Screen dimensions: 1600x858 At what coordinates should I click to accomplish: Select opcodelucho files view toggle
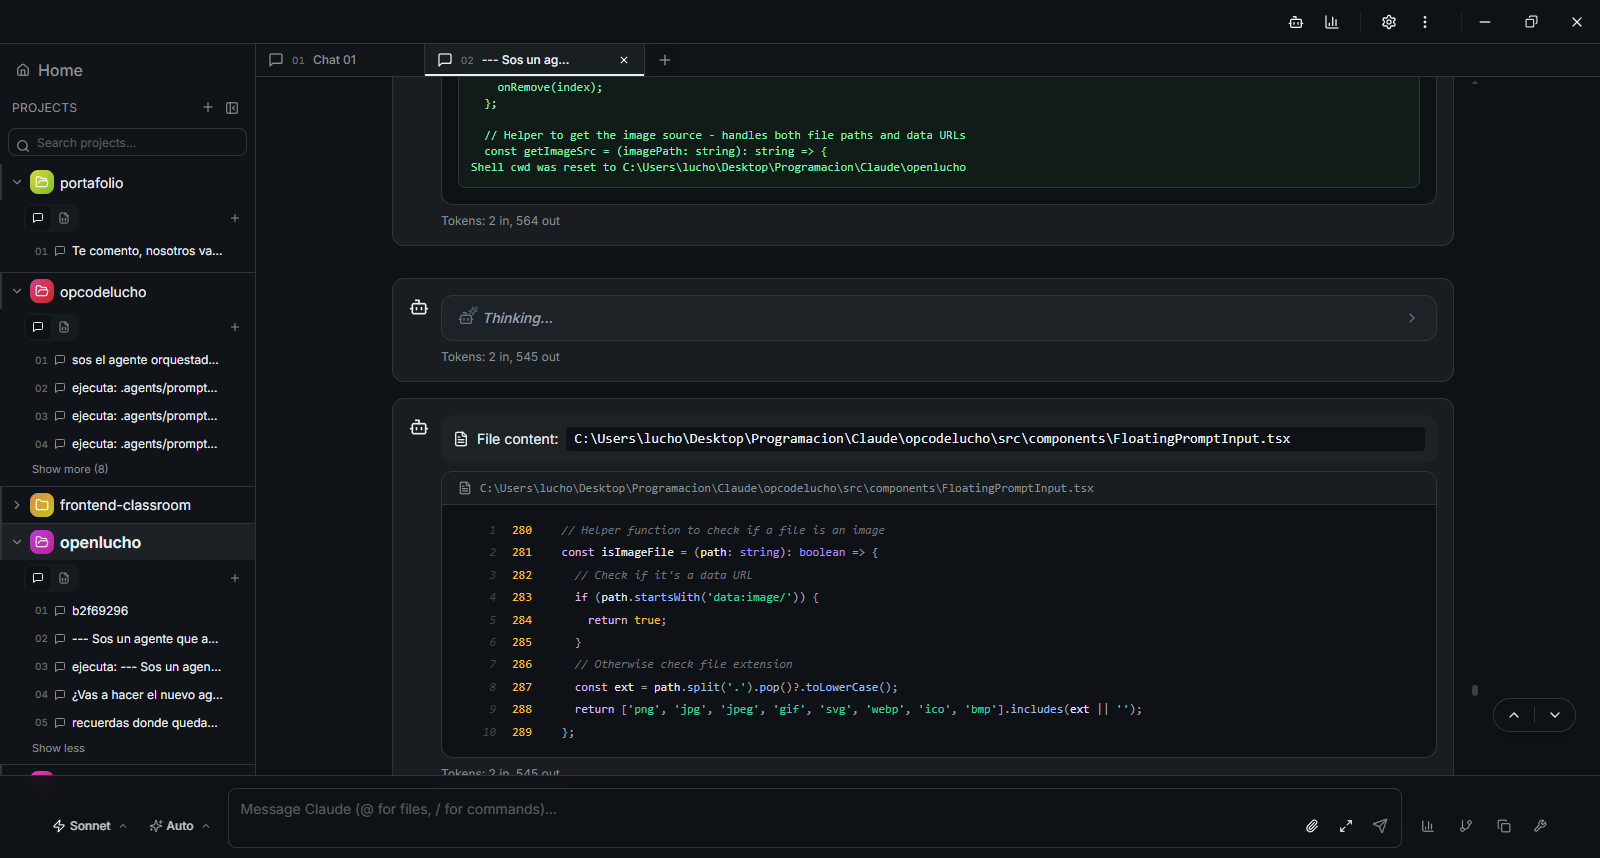tap(64, 327)
